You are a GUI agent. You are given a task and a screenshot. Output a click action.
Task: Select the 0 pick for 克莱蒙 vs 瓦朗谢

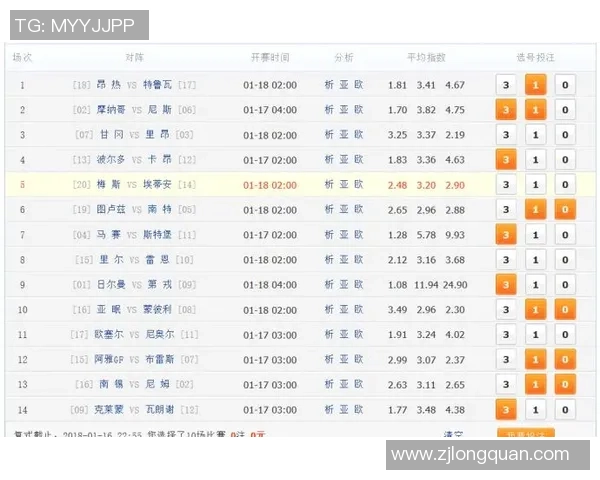565,410
